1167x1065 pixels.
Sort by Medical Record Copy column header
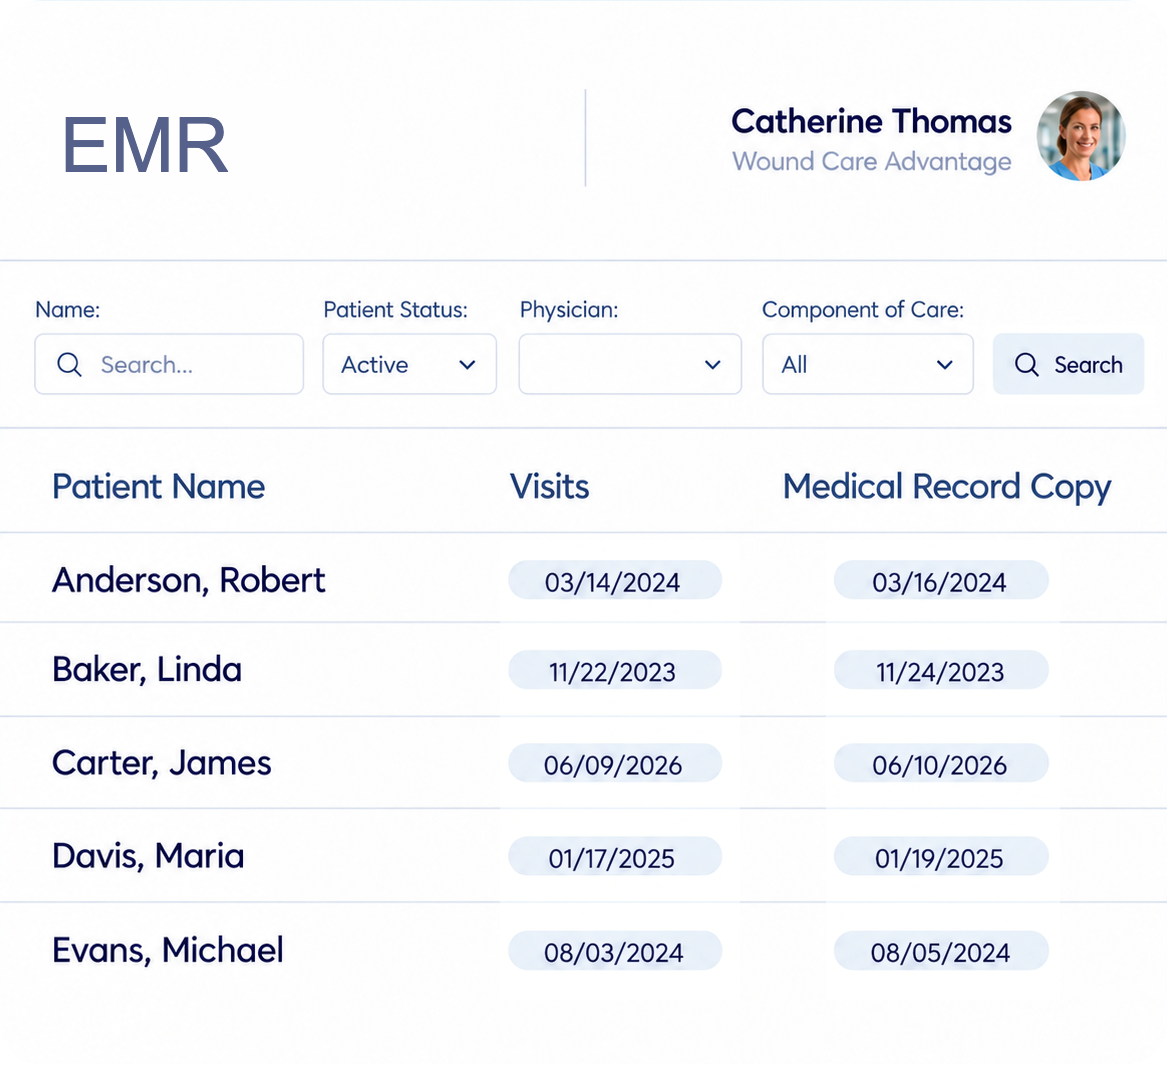click(x=947, y=488)
